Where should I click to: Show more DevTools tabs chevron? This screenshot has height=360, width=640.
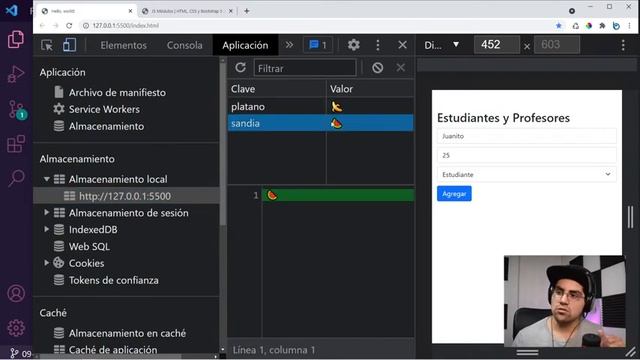[289, 45]
